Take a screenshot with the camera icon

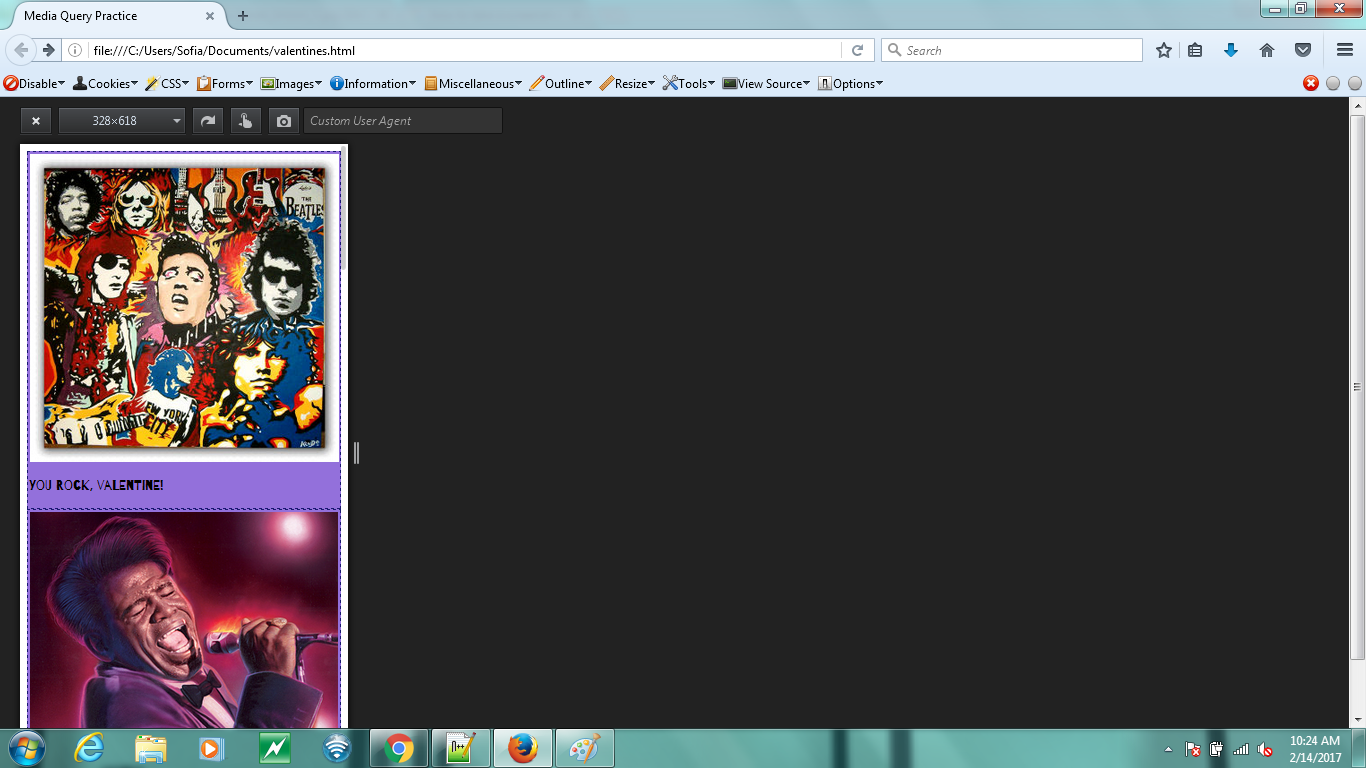(284, 121)
